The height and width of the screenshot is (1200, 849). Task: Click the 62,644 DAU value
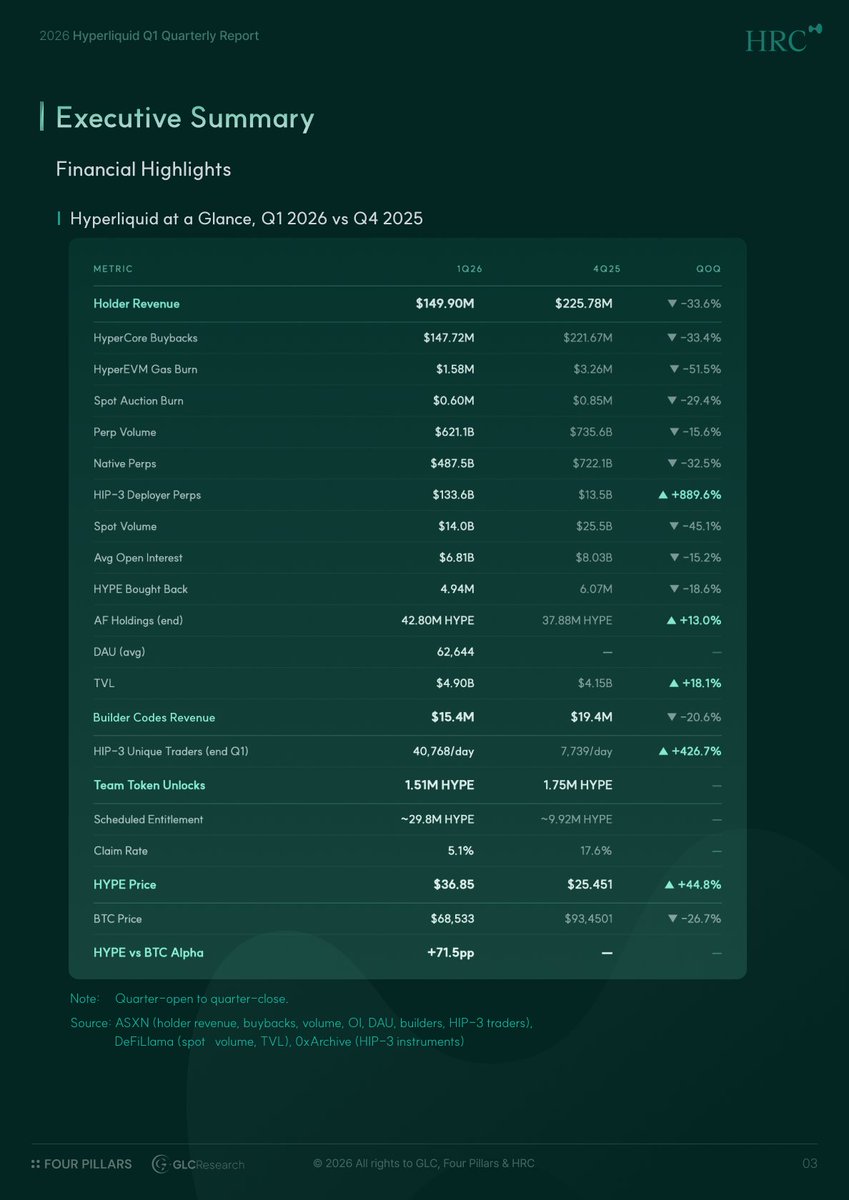tap(456, 652)
